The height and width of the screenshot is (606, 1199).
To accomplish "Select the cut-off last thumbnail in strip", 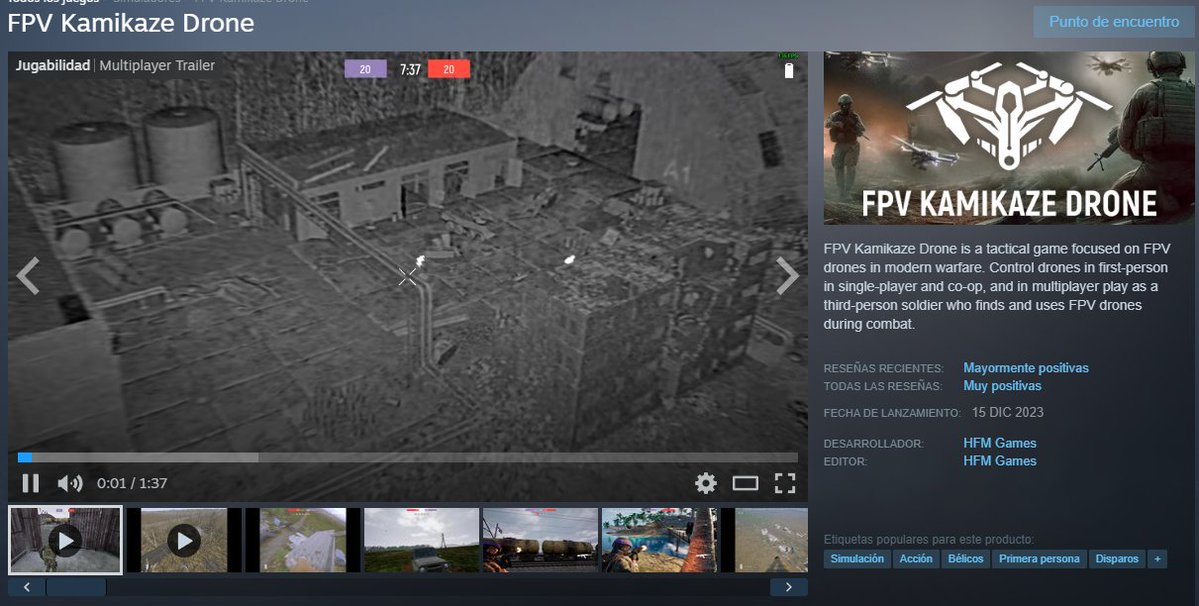I will (x=765, y=540).
